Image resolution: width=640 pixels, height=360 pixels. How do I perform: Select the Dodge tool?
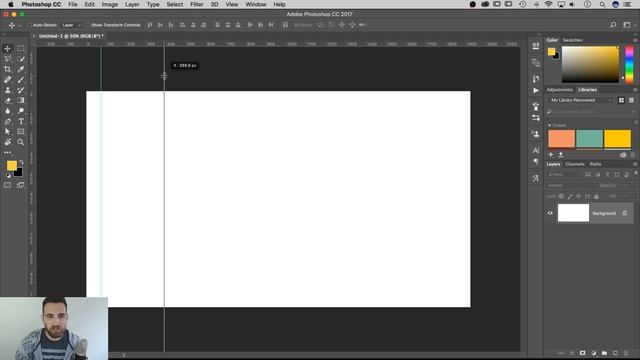(x=20, y=111)
